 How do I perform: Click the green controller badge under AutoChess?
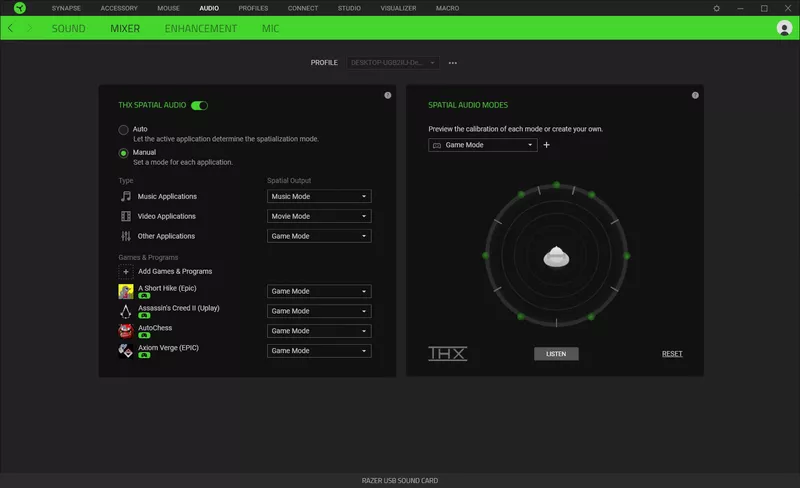pos(144,335)
